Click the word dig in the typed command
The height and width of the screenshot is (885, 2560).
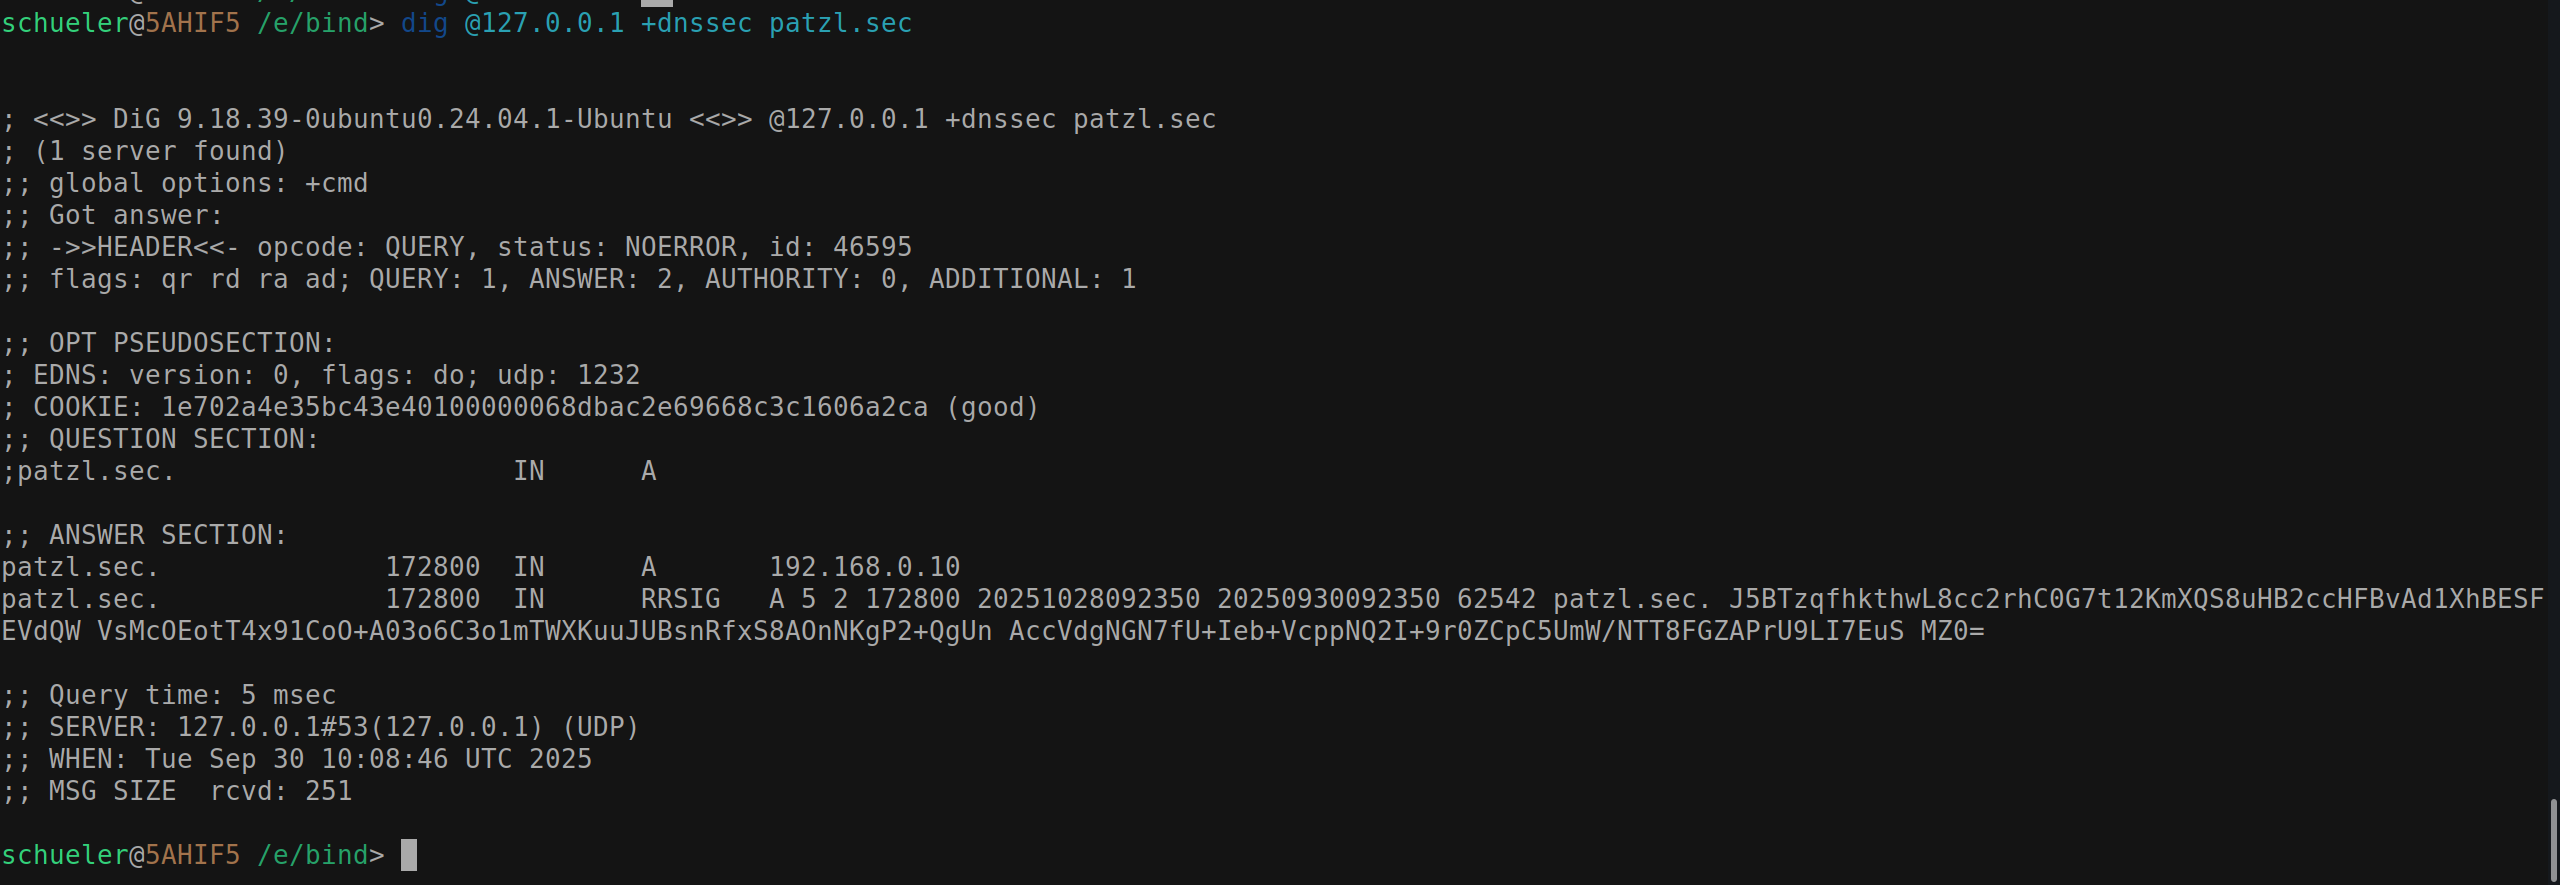[x=424, y=23]
